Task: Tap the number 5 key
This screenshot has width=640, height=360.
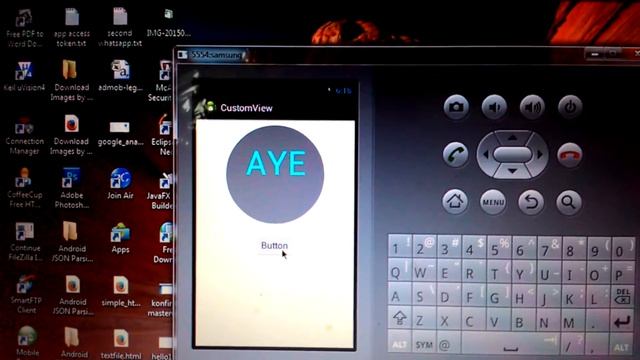Action: coord(498,246)
